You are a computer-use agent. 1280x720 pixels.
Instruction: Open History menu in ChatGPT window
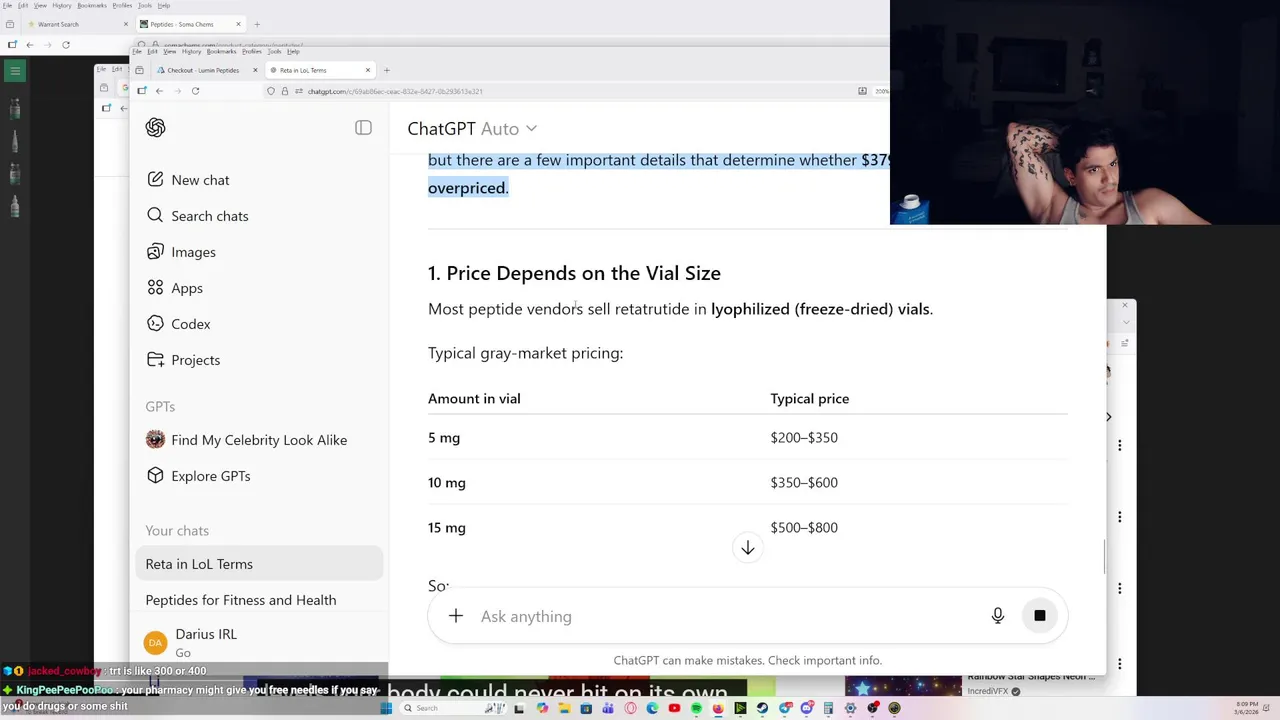click(x=192, y=52)
